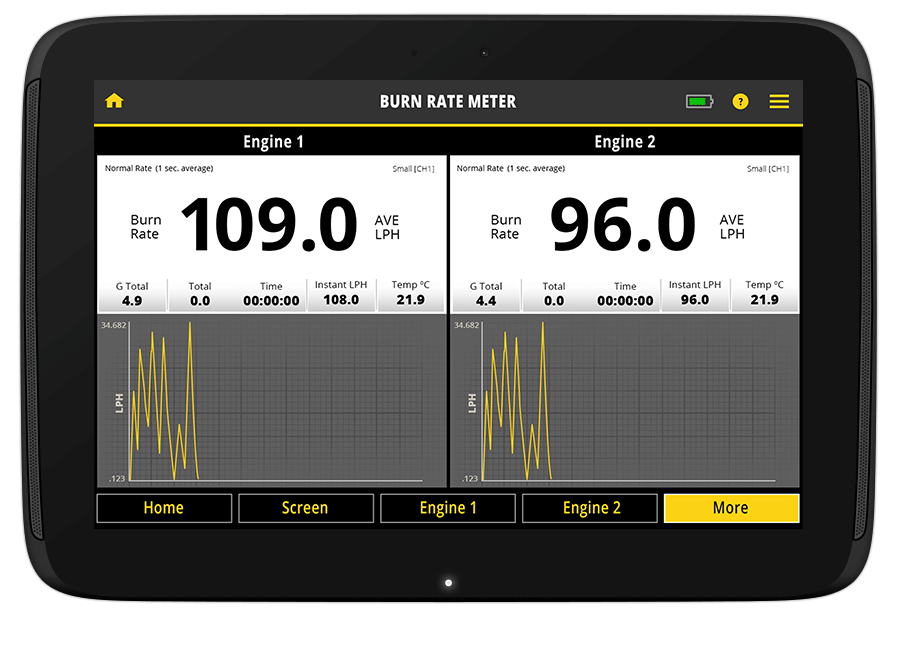The width and height of the screenshot is (900, 647).
Task: Tap the highlighted More button
Action: point(731,508)
